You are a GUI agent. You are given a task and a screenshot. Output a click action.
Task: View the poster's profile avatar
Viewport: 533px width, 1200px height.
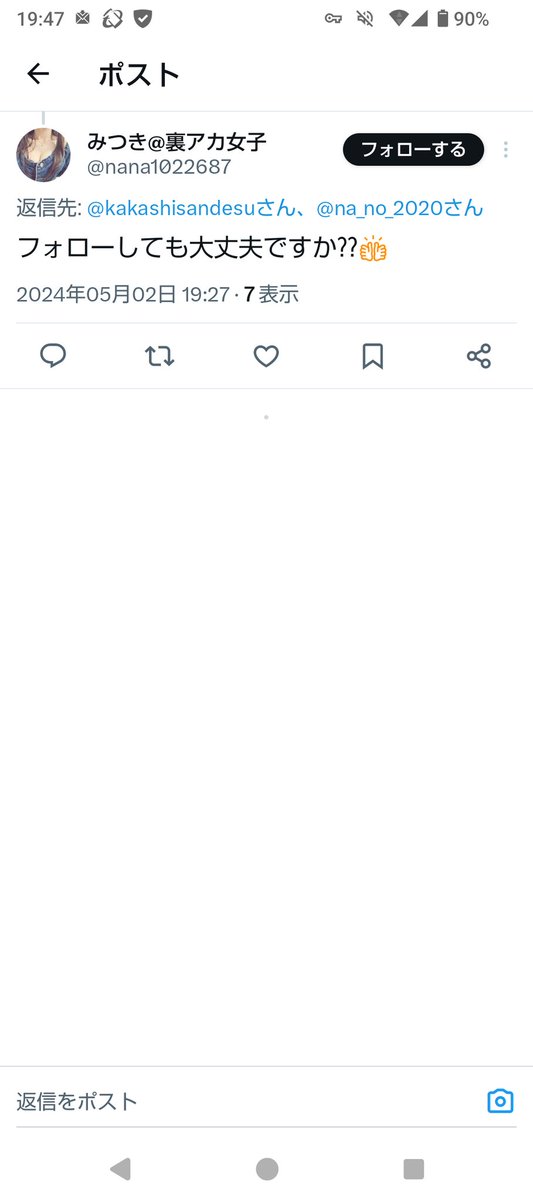(x=43, y=155)
